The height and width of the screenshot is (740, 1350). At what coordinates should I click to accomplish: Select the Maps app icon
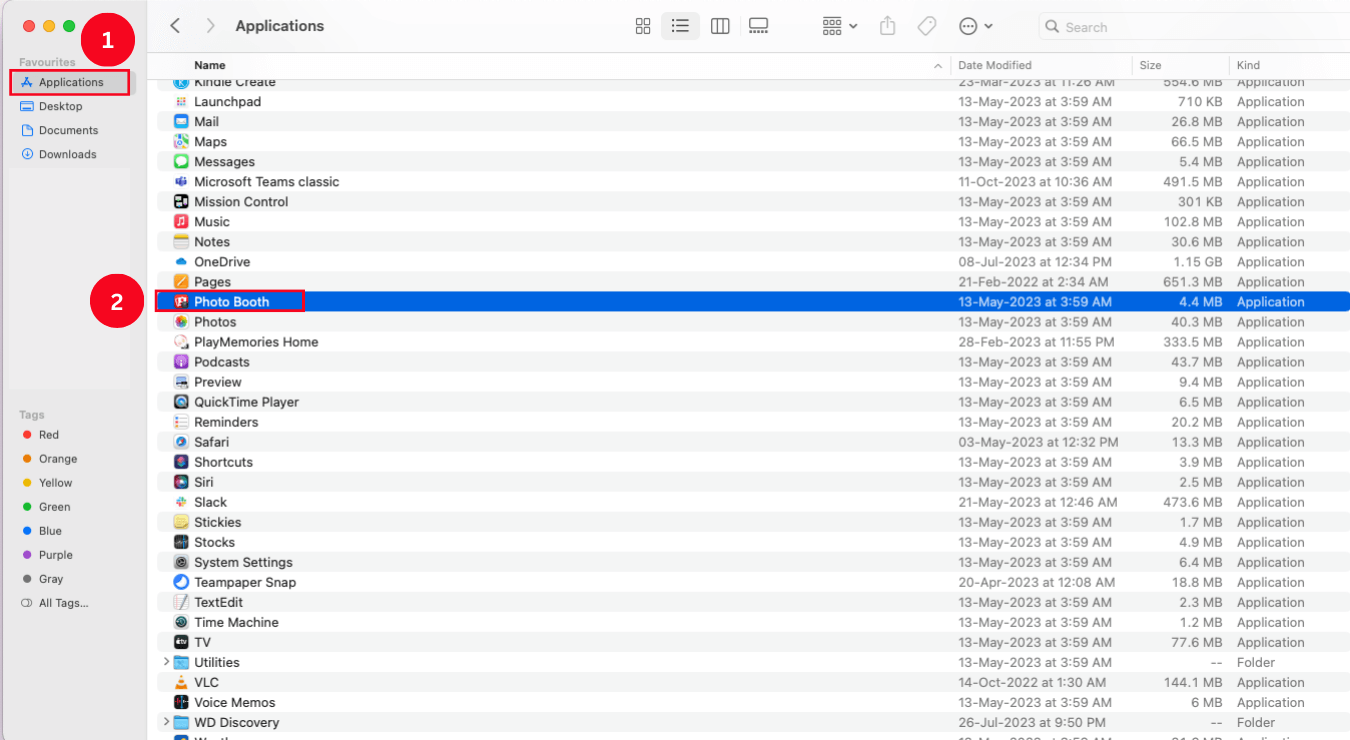(181, 142)
